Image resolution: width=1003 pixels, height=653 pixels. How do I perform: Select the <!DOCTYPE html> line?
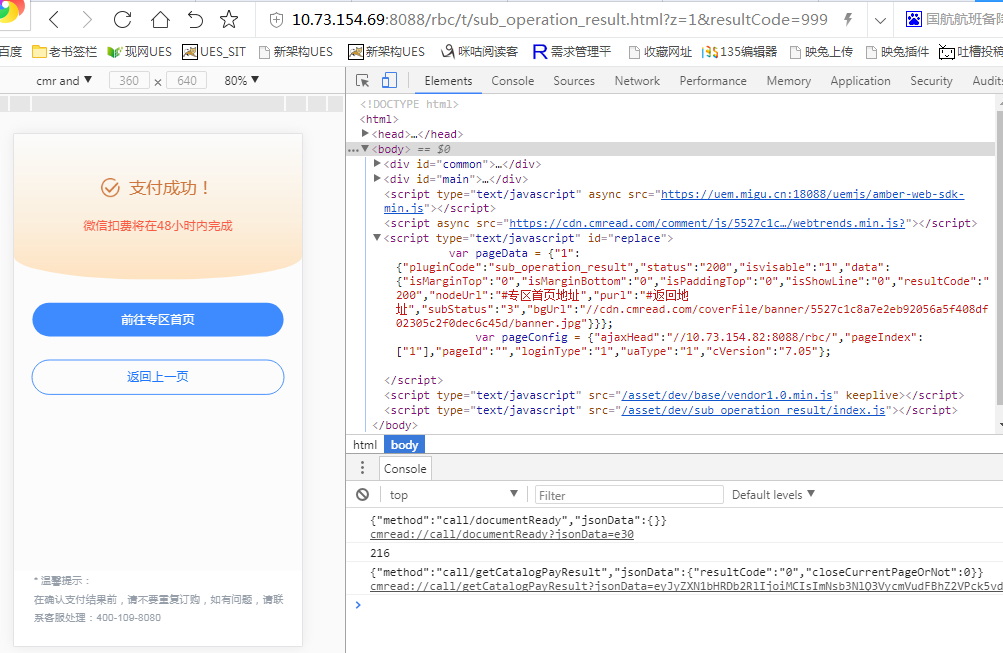(409, 104)
